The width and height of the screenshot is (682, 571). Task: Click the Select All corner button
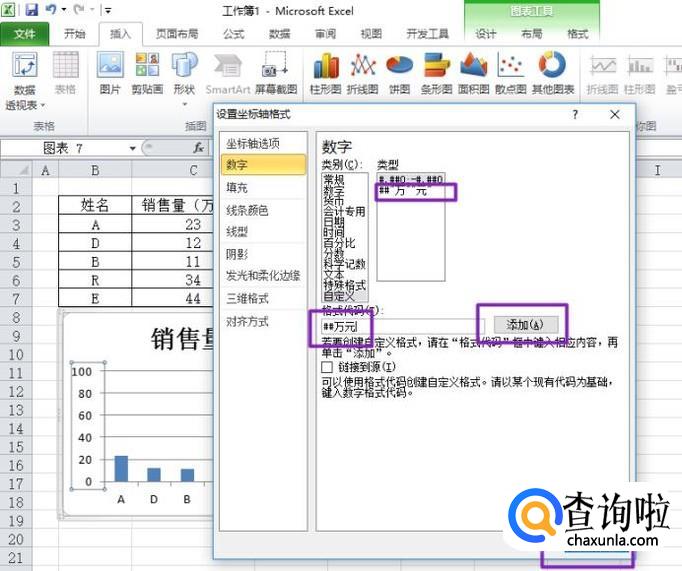pyautogui.click(x=16, y=170)
